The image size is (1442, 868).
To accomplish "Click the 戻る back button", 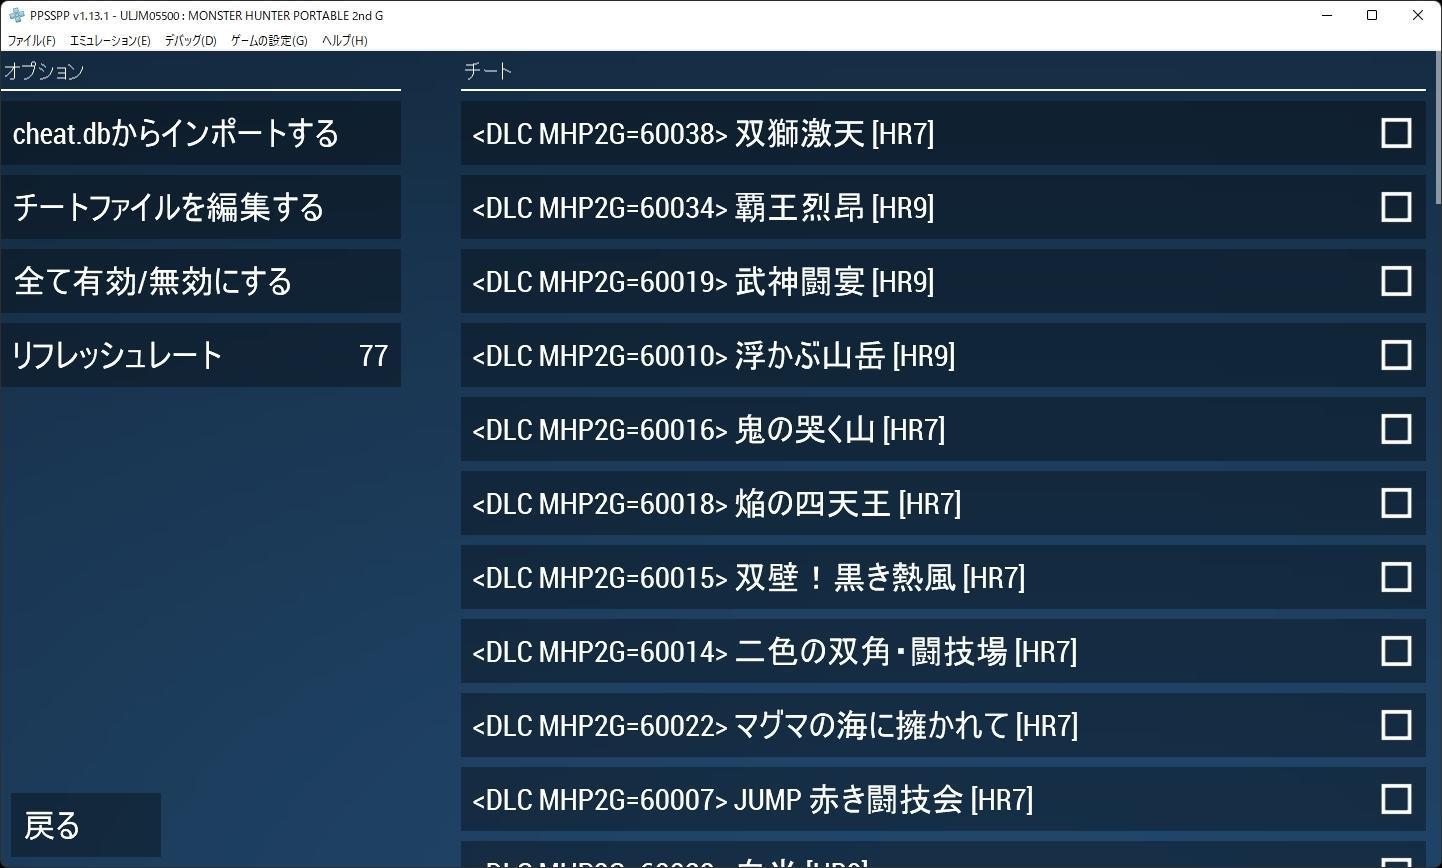I will click(x=86, y=825).
